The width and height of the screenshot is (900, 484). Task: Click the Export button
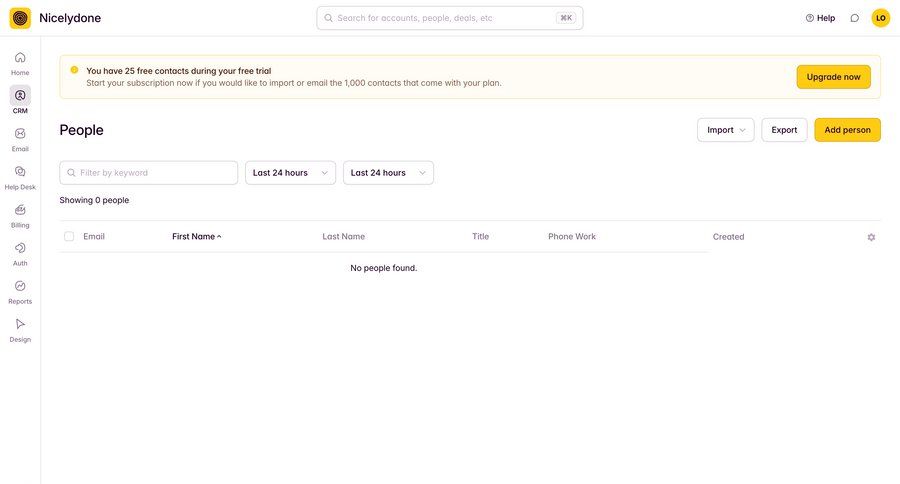784,130
